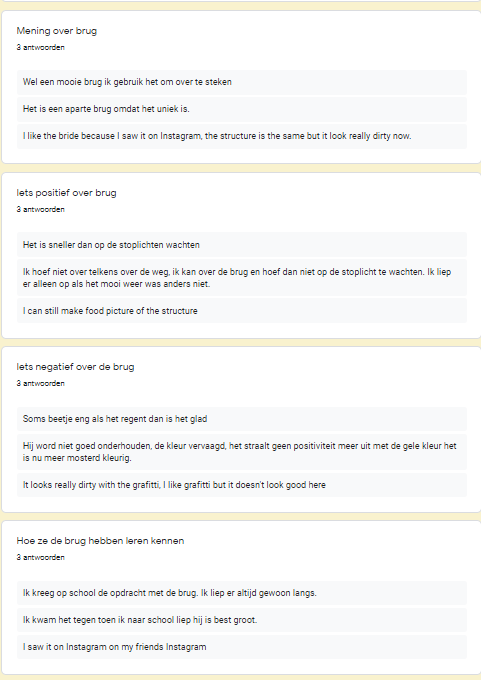Click the 'Iets positief over brug' heading
Screen dimensions: 481x680
coord(66,193)
